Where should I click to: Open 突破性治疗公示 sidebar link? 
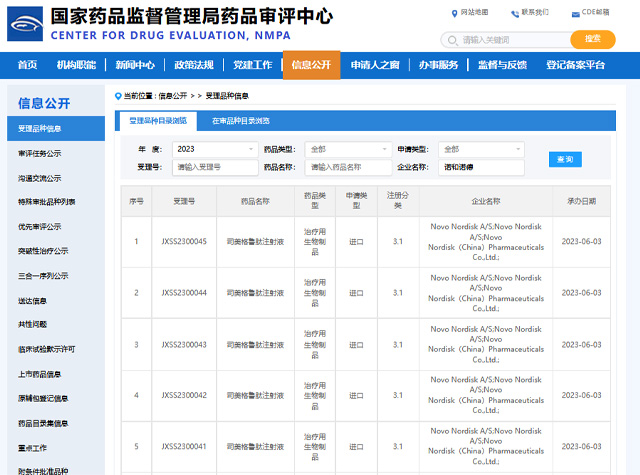[x=43, y=251]
